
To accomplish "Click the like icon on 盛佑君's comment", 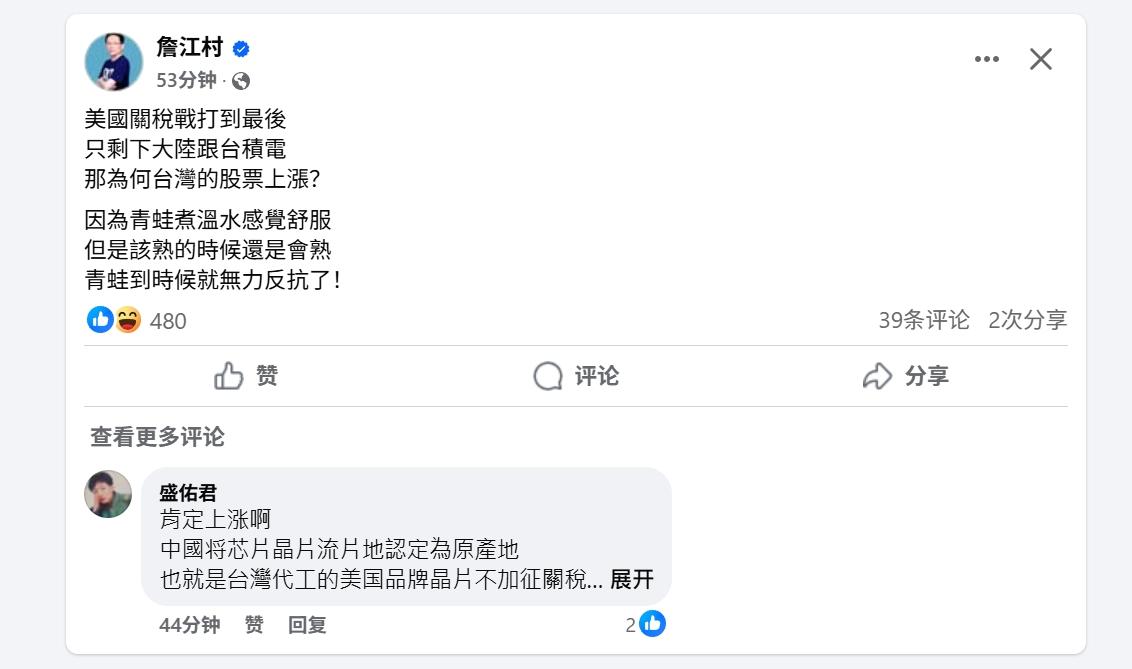I will [652, 624].
